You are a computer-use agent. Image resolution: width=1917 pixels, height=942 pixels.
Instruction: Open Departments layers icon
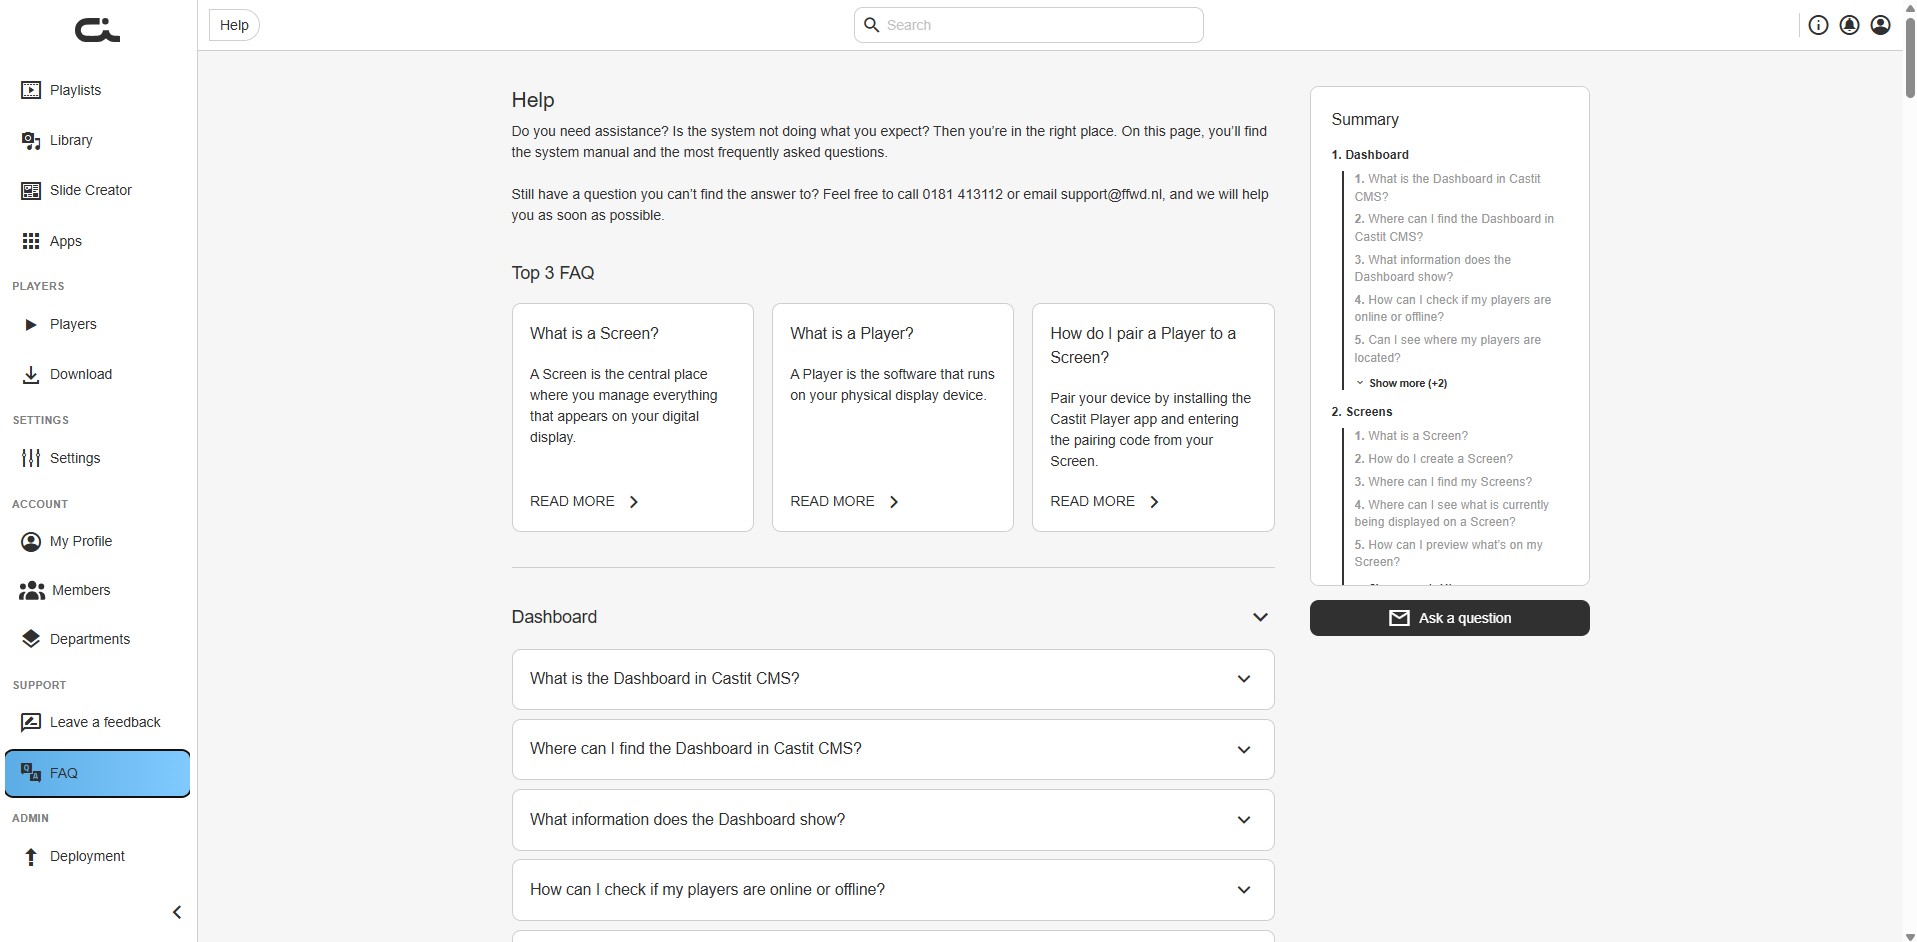point(31,639)
